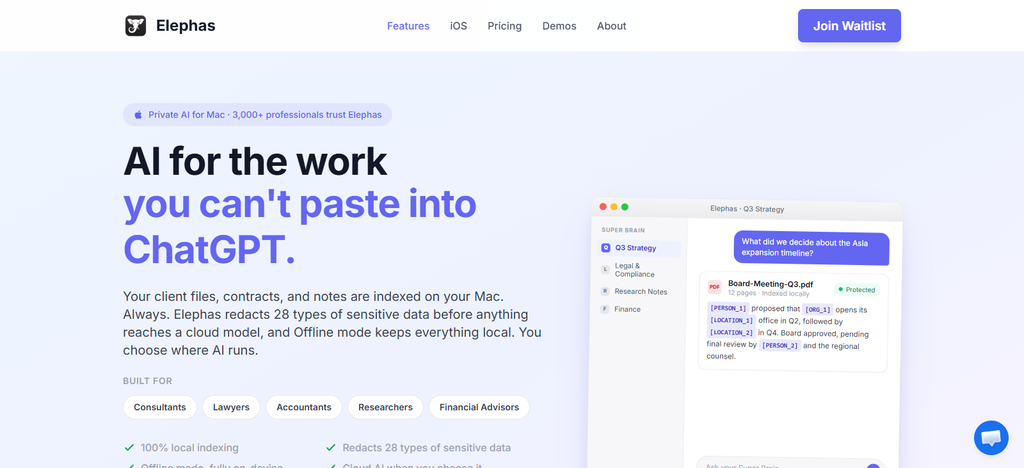This screenshot has width=1024, height=468.
Task: Click the Elephas brand name
Action: click(185, 26)
